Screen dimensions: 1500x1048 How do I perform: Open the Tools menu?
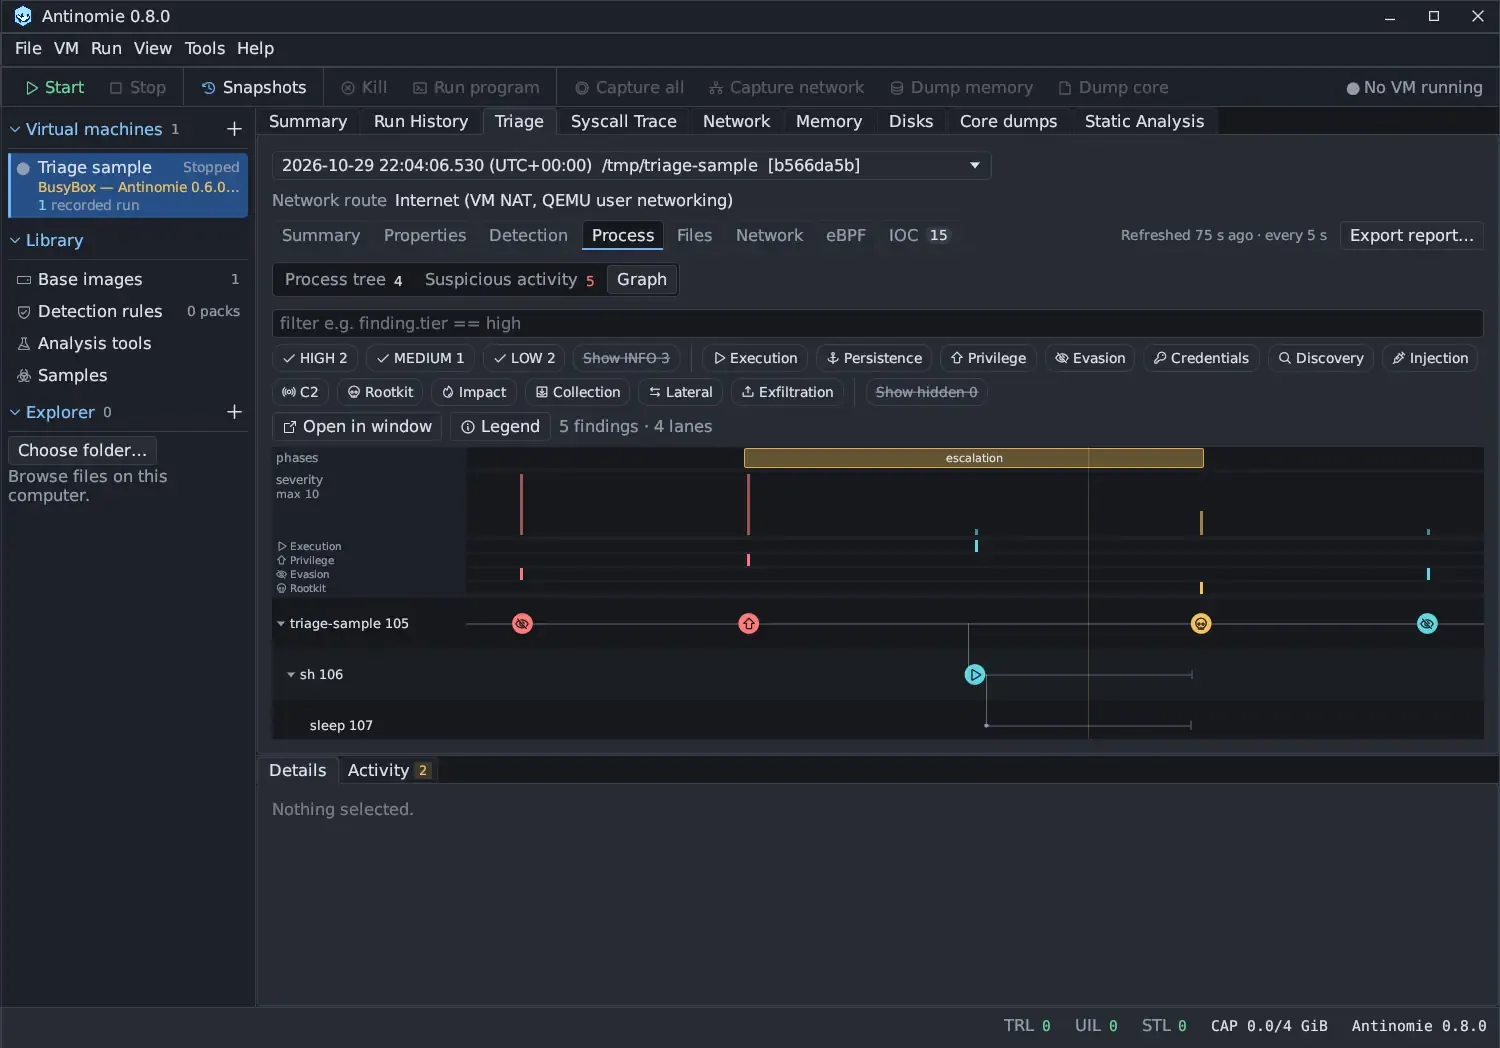205,48
